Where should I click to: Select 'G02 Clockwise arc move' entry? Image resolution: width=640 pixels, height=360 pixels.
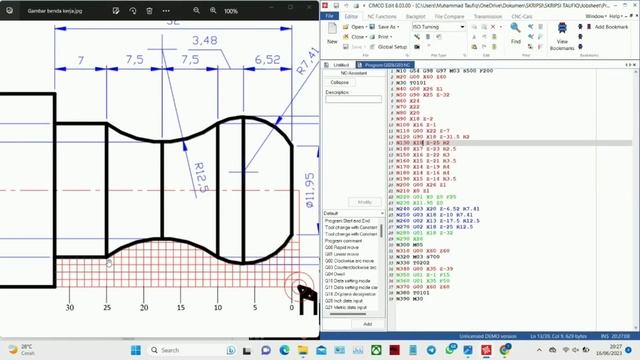(349, 261)
